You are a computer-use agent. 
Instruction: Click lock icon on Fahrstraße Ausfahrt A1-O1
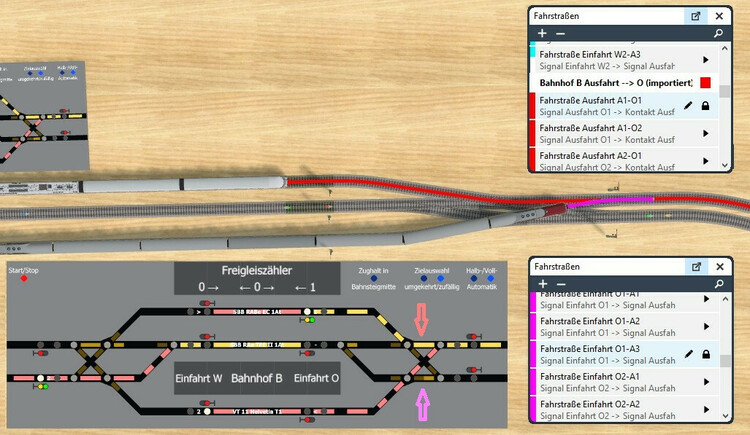tap(705, 105)
